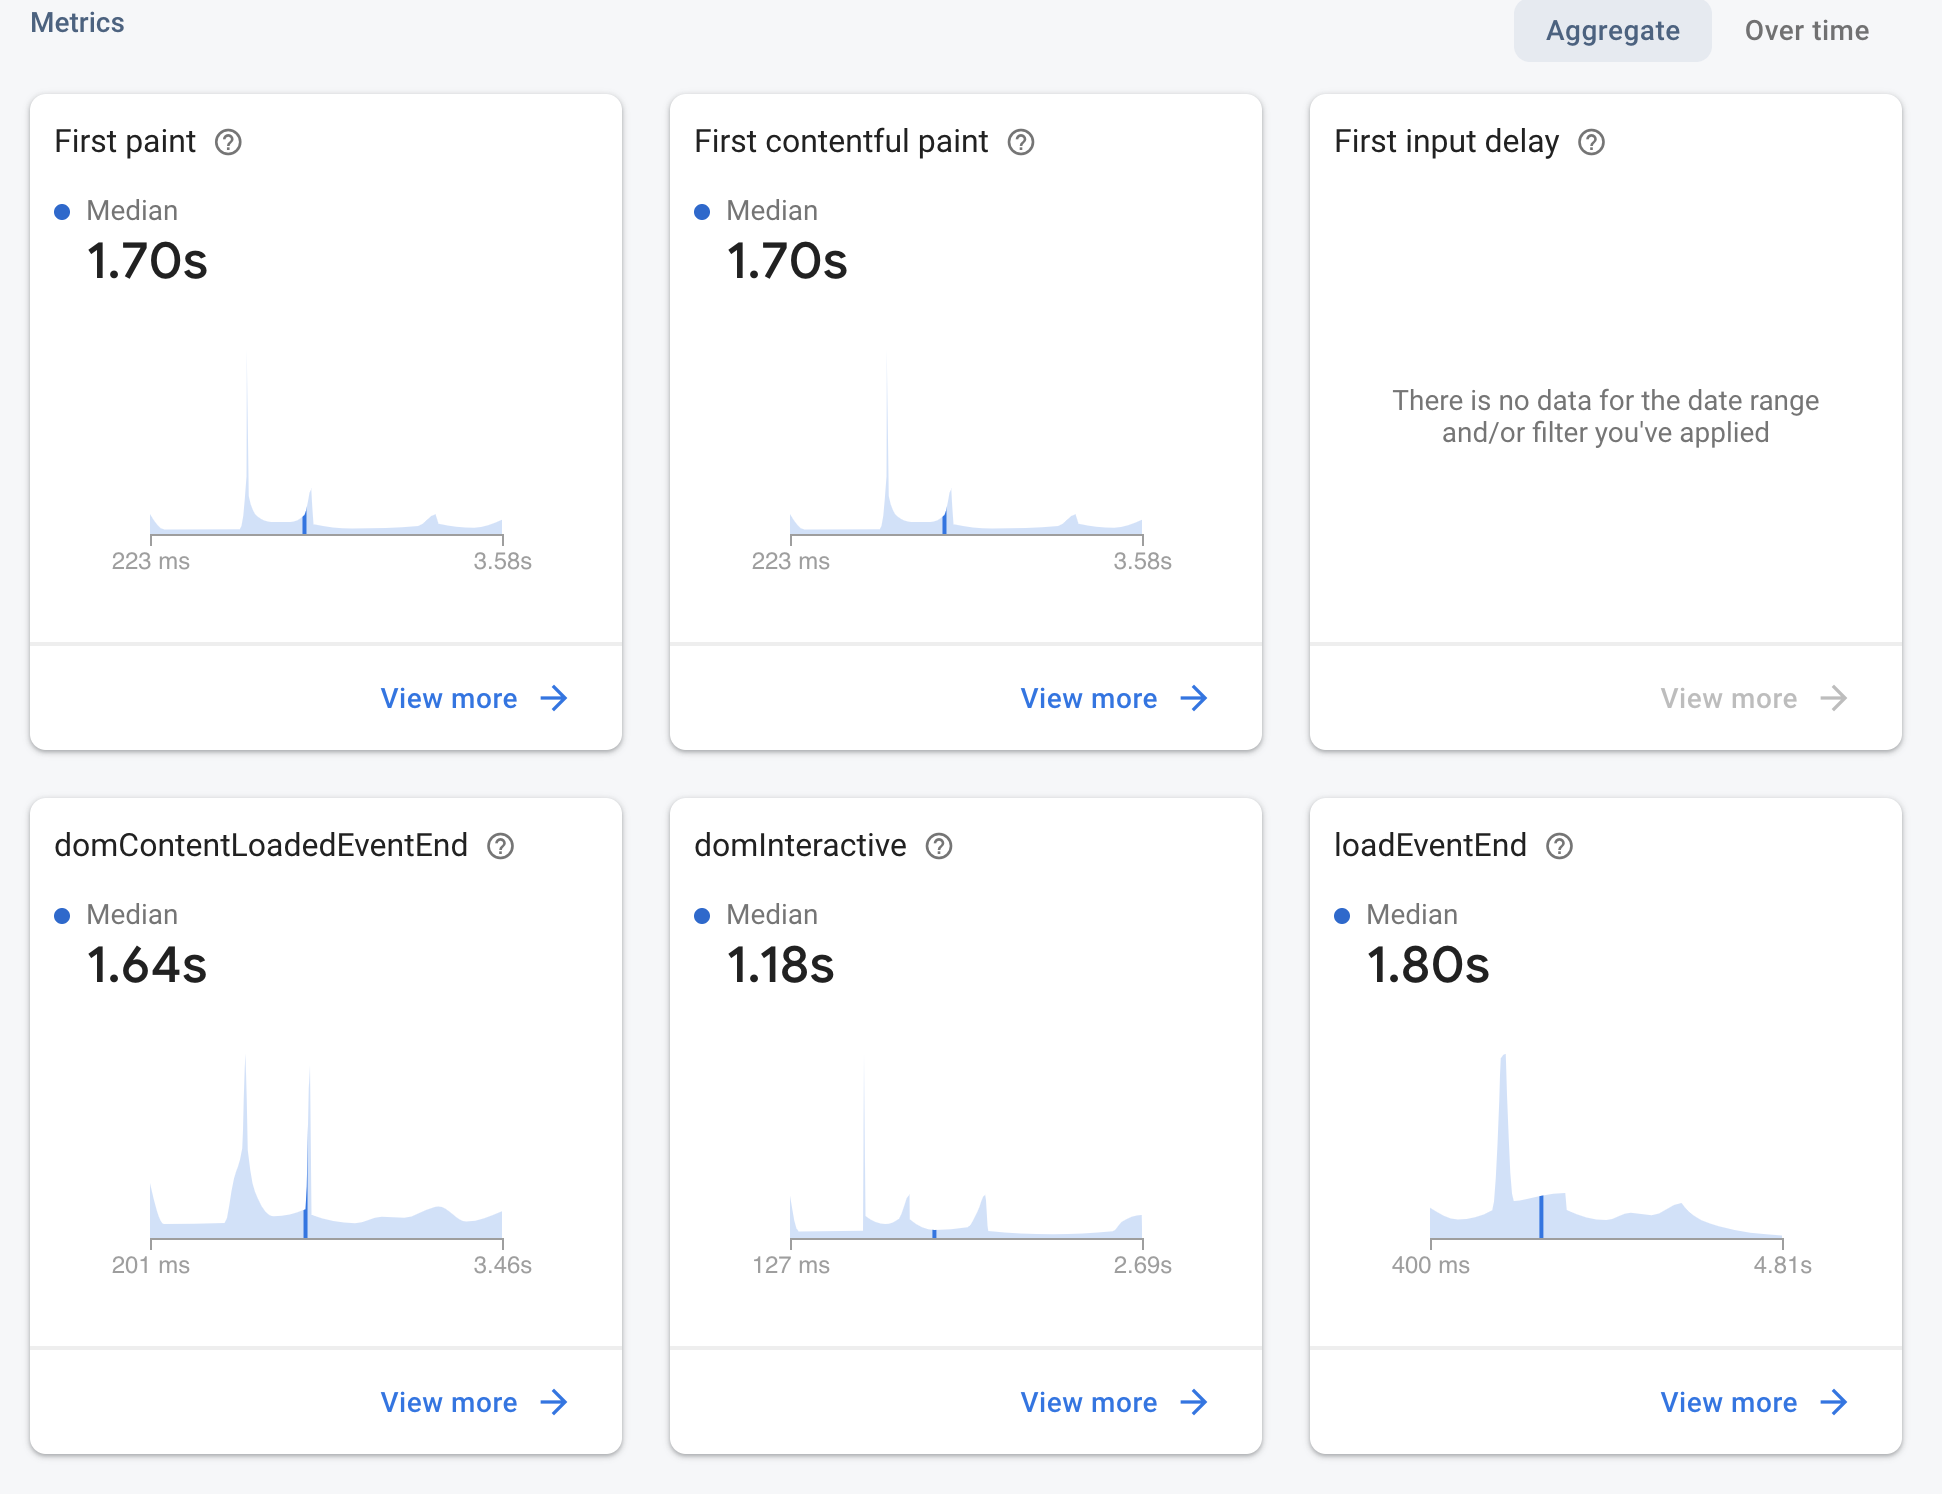
Task: Open help icon next to domInteractive
Action: (939, 846)
